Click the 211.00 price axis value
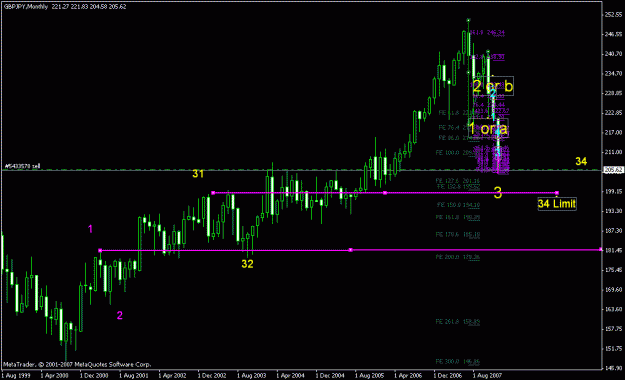 [614, 152]
